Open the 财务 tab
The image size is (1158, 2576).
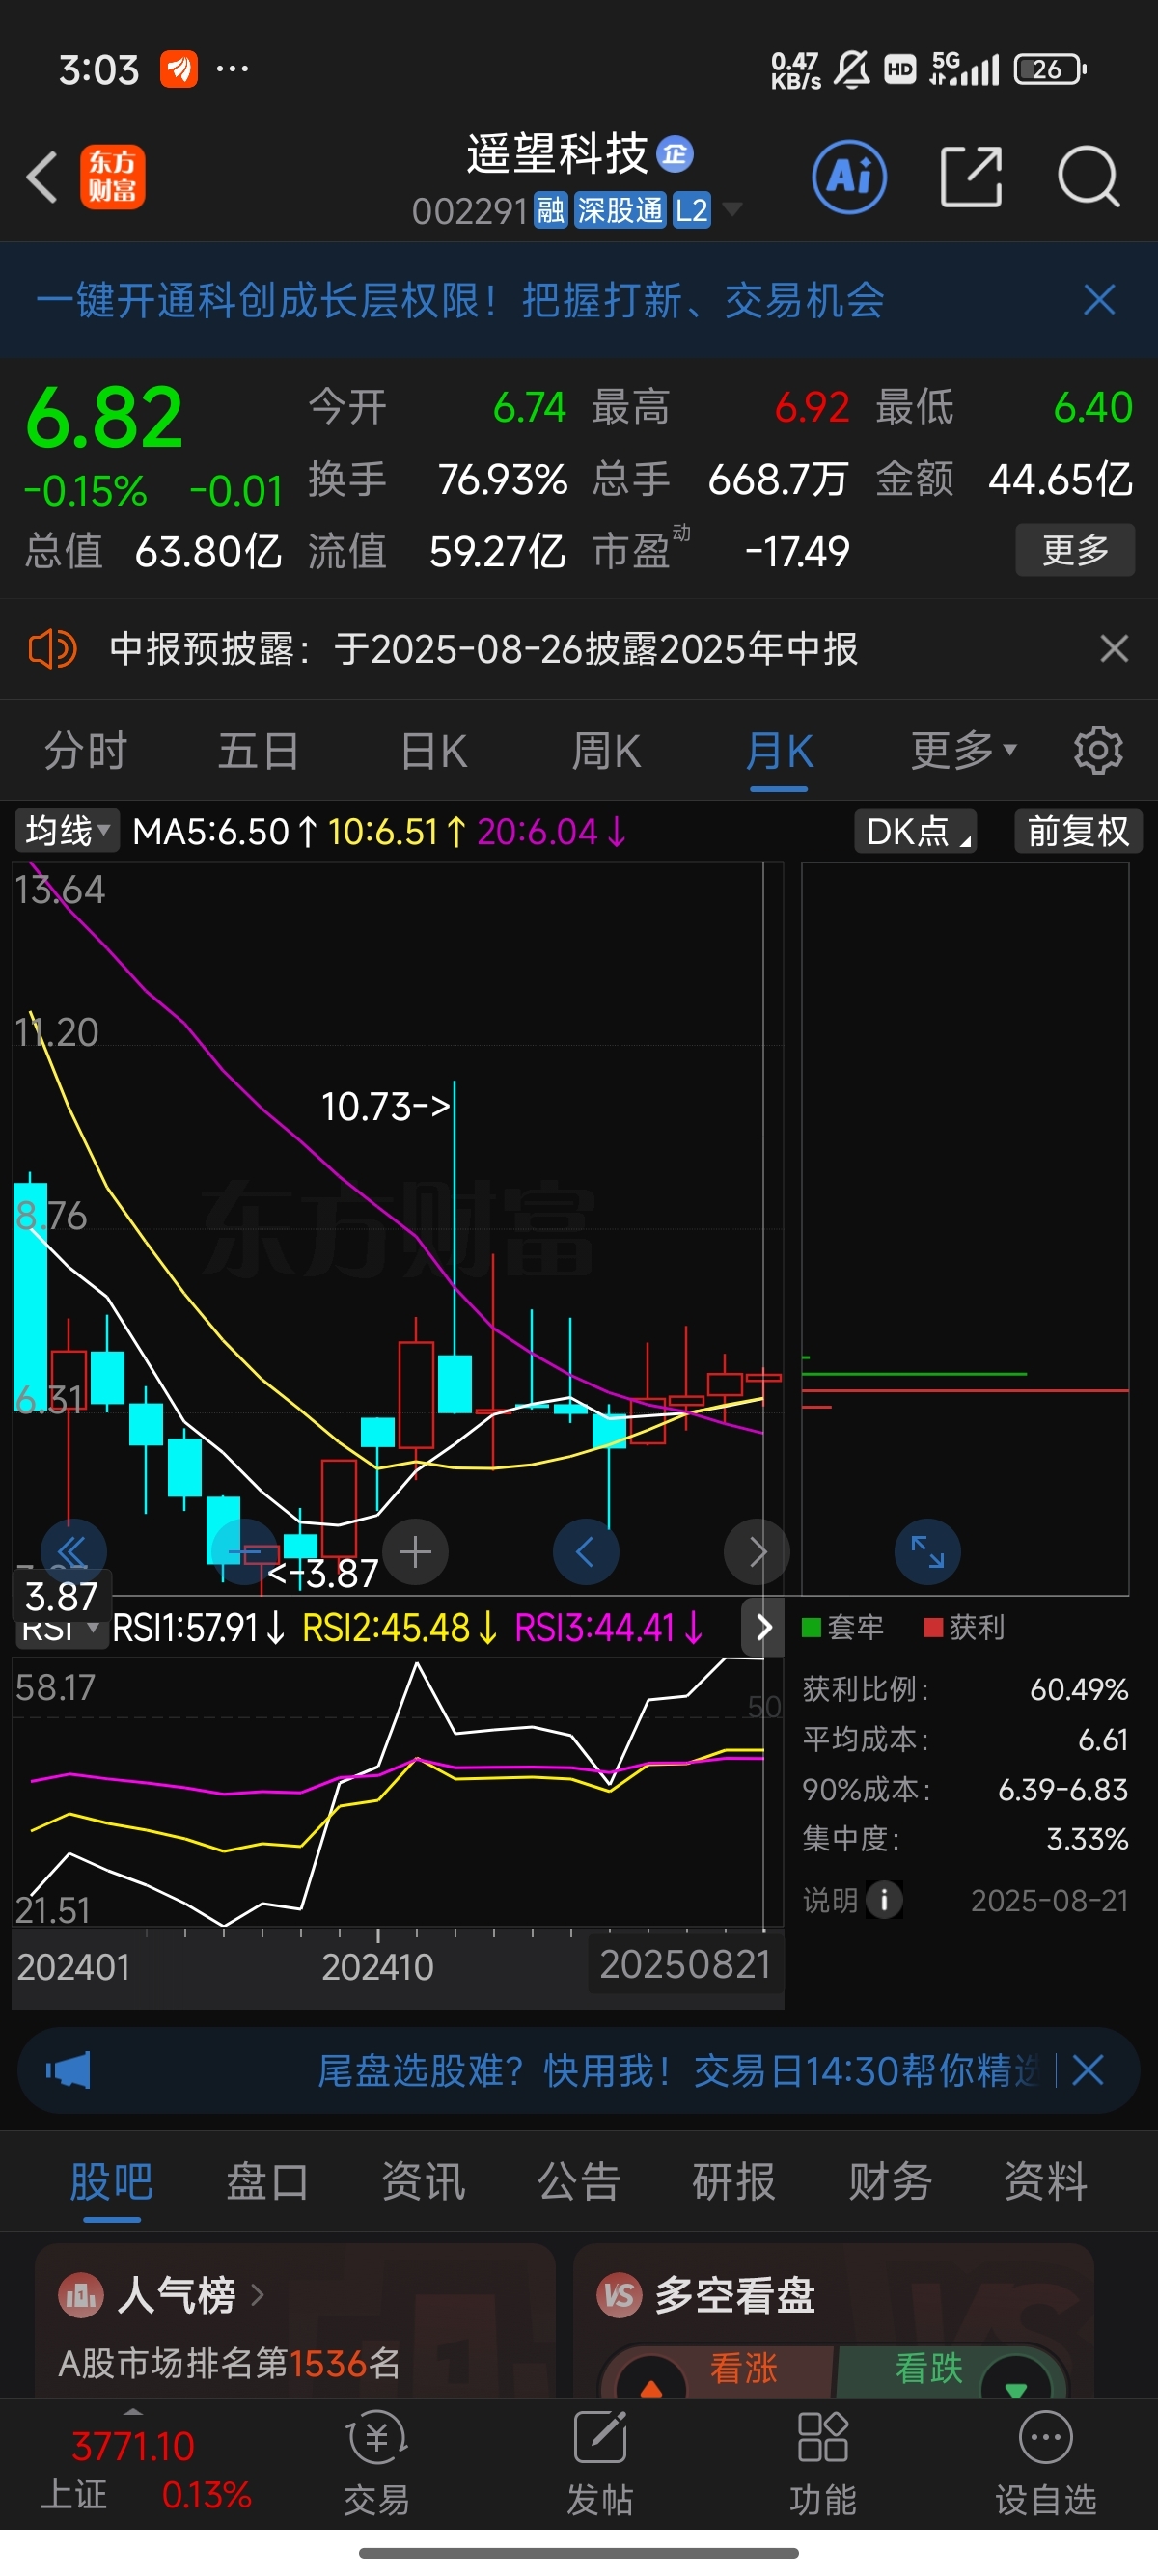(890, 2181)
